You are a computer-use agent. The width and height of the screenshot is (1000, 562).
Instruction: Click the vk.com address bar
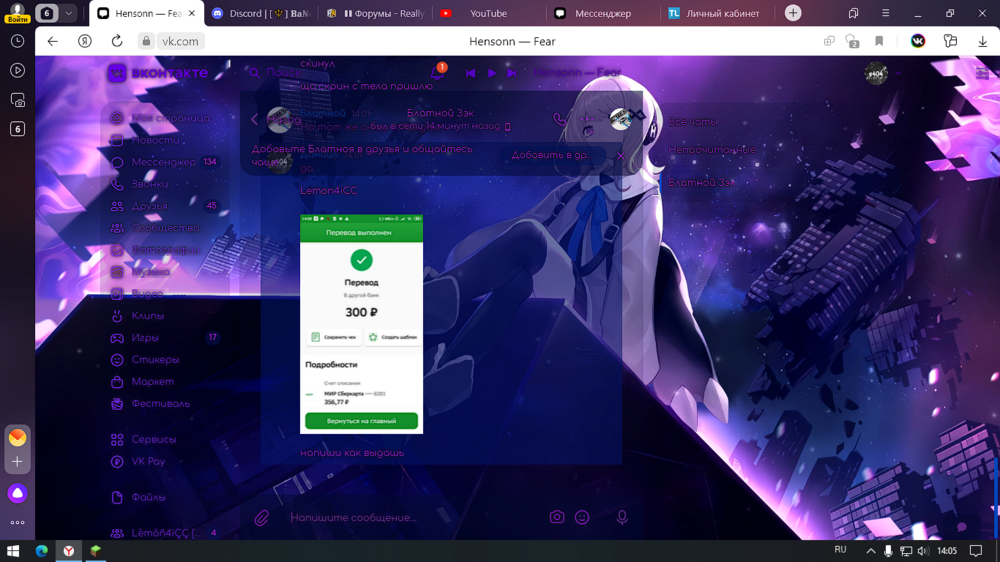click(x=180, y=41)
